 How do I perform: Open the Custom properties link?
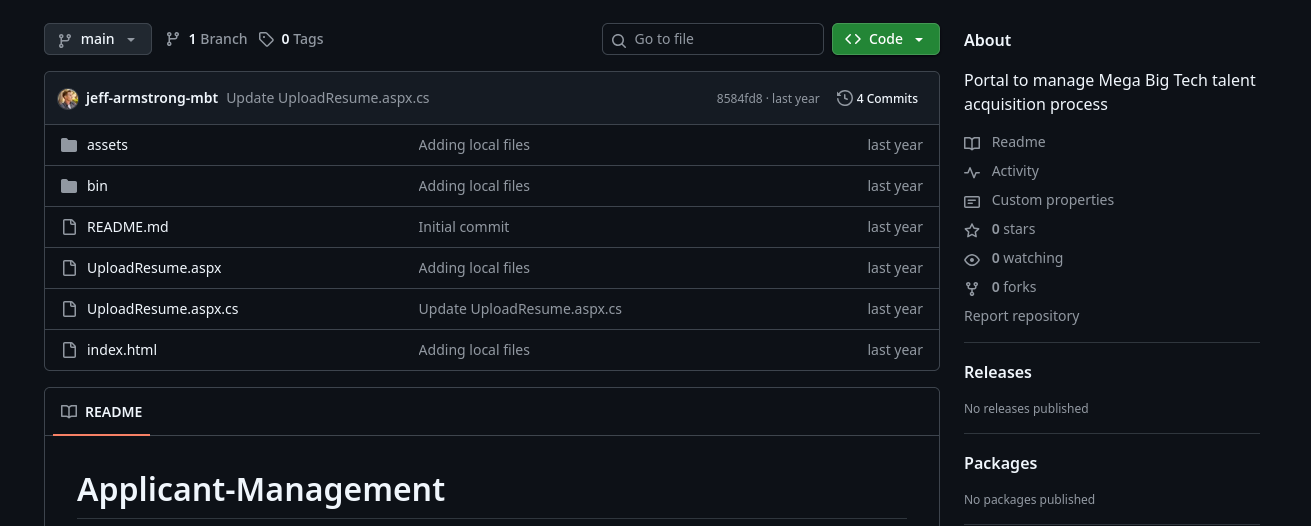click(1052, 200)
